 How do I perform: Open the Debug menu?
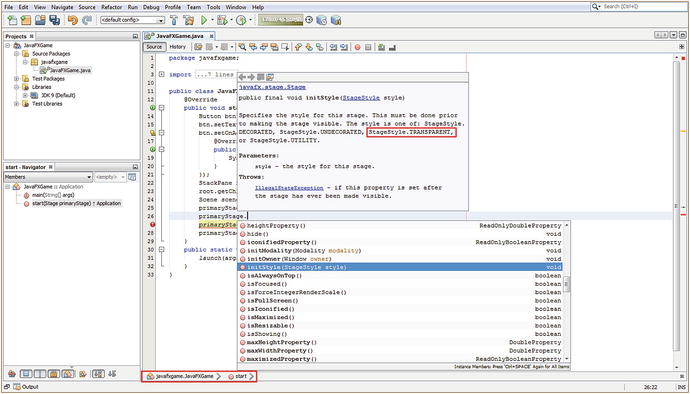click(151, 7)
